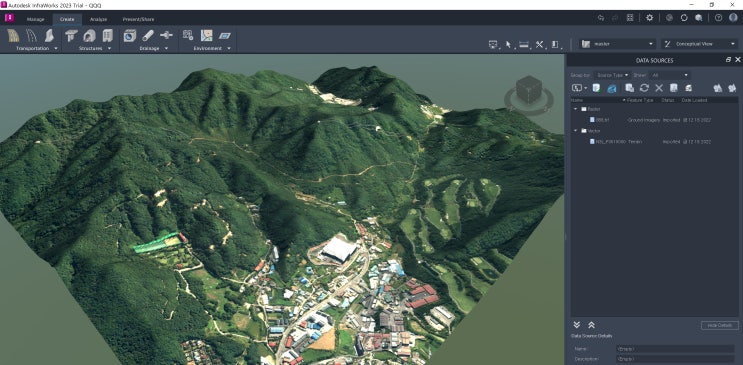The width and height of the screenshot is (743, 365).
Task: Select the roadside barrier tool in Transportation
Action: [x=49, y=36]
